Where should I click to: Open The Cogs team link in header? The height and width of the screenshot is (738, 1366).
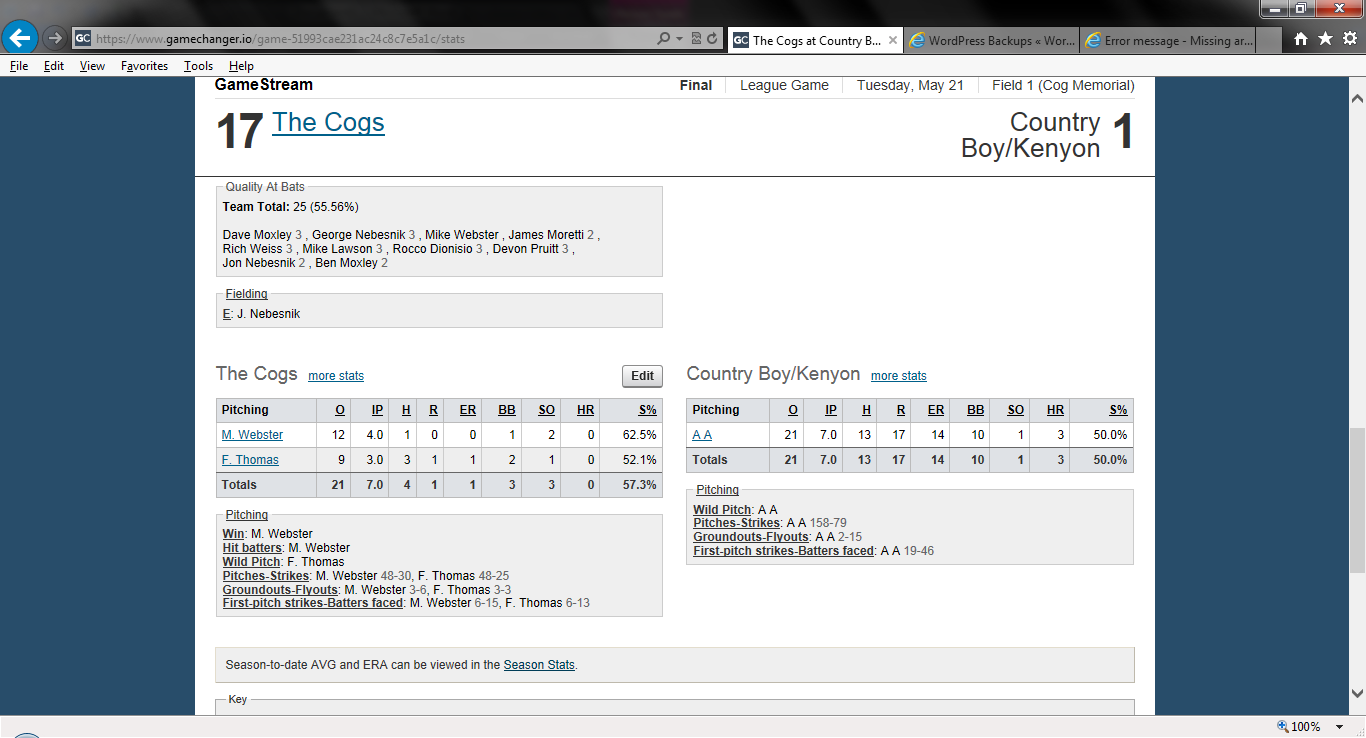tap(328, 122)
